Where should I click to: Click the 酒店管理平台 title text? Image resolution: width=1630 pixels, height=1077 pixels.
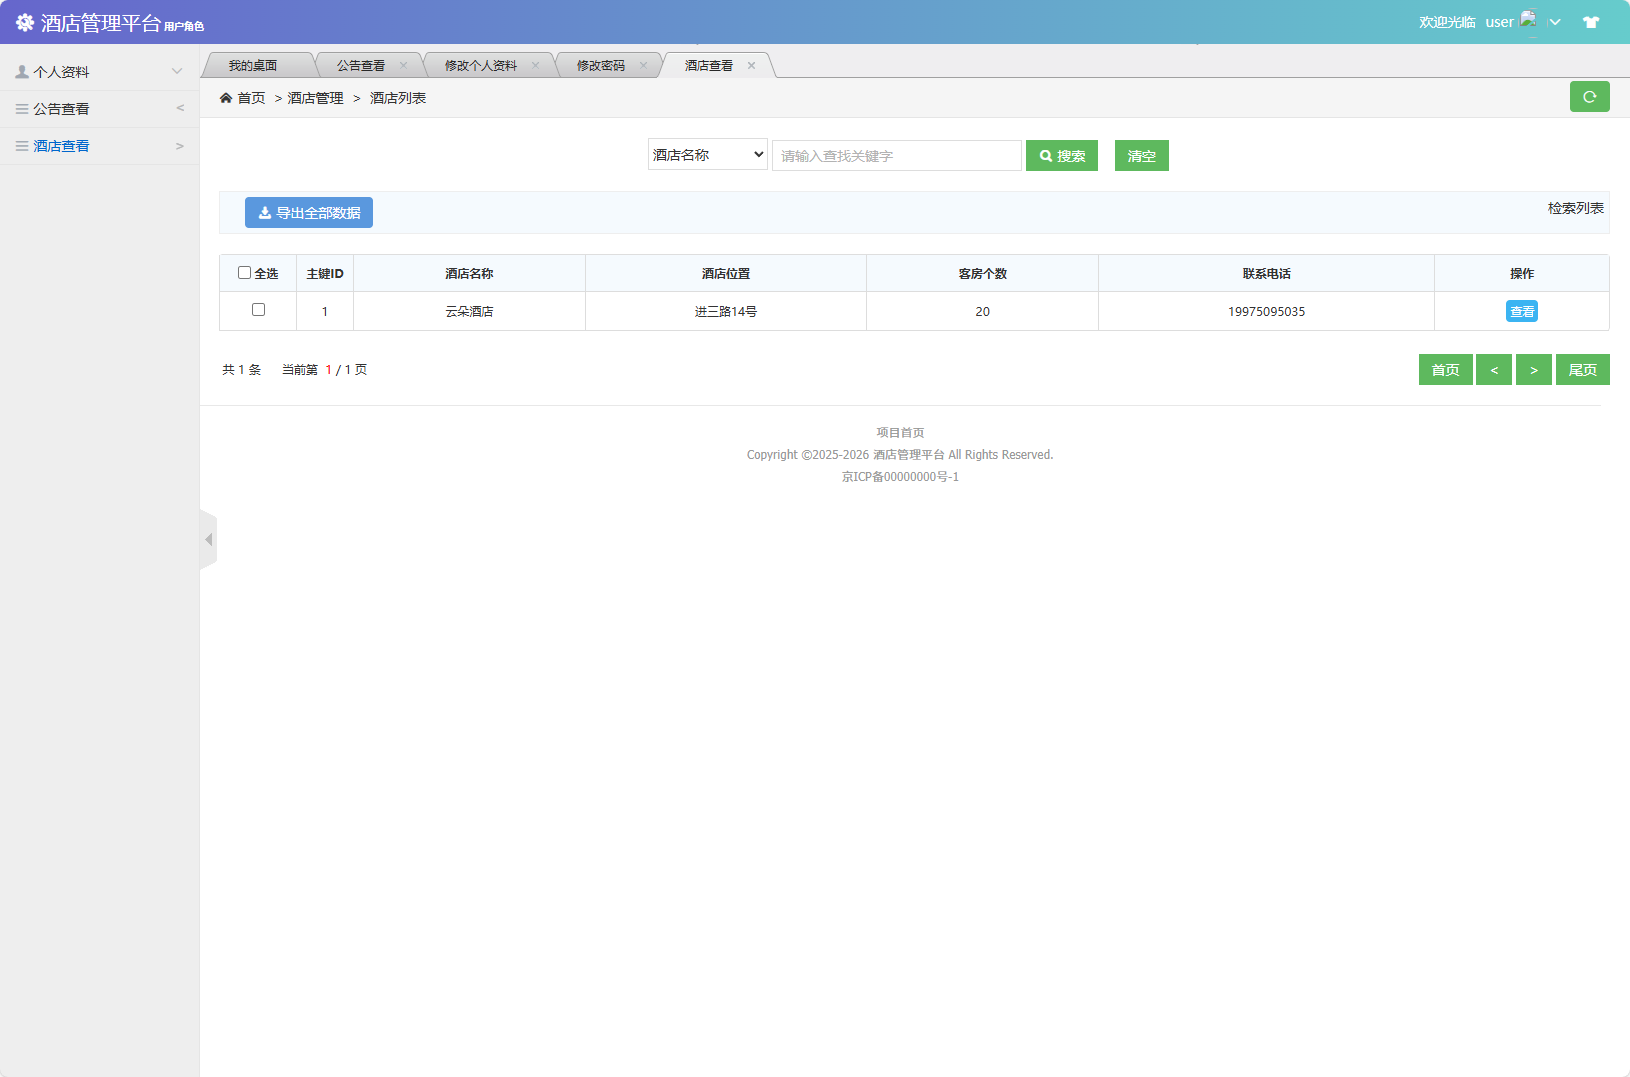[101, 23]
